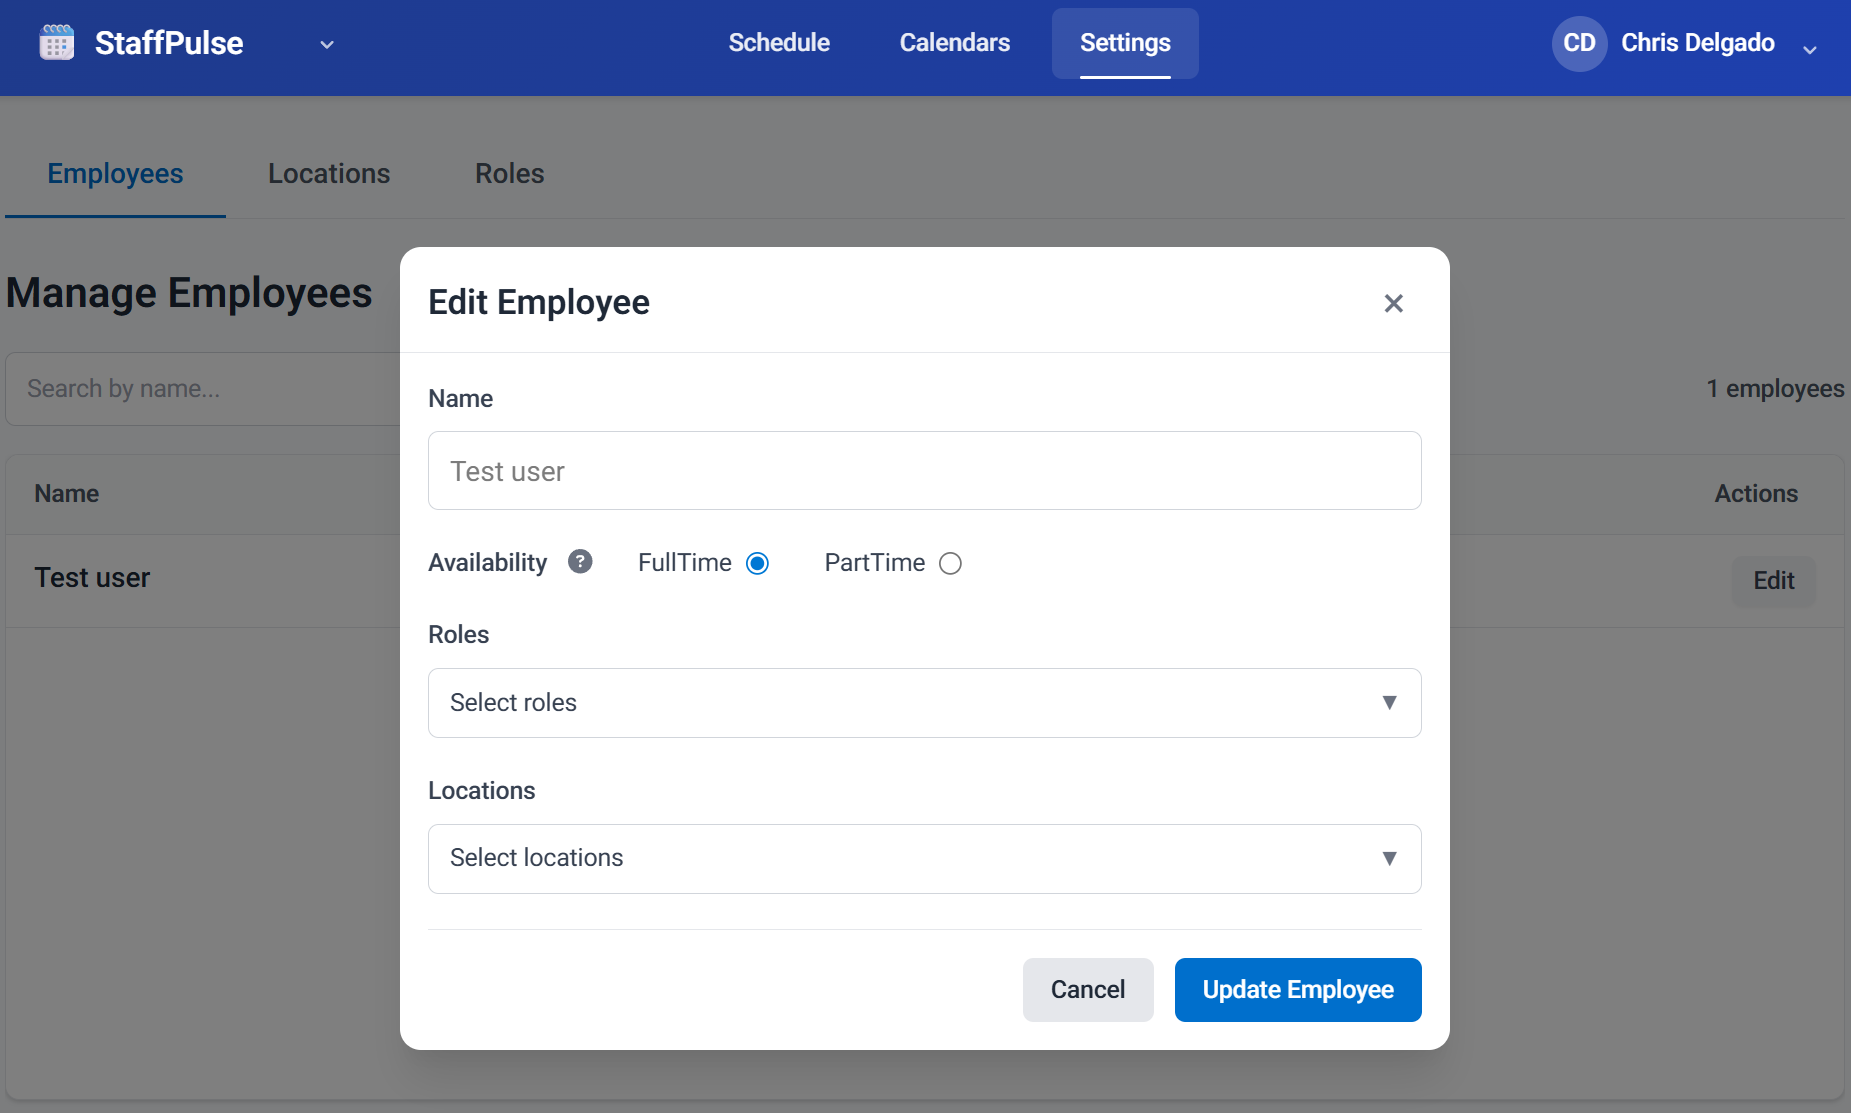
Task: Click the StaffPulse calendar logo icon
Action: (x=57, y=43)
